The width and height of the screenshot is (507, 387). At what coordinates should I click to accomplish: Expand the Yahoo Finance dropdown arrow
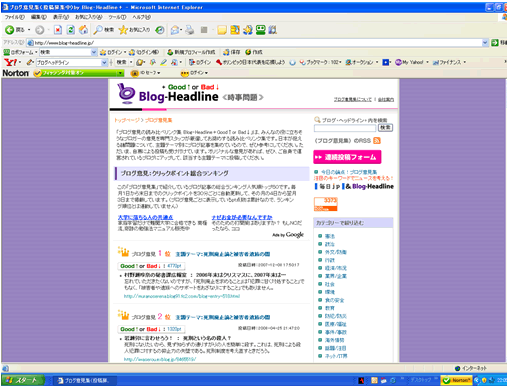tap(464, 62)
